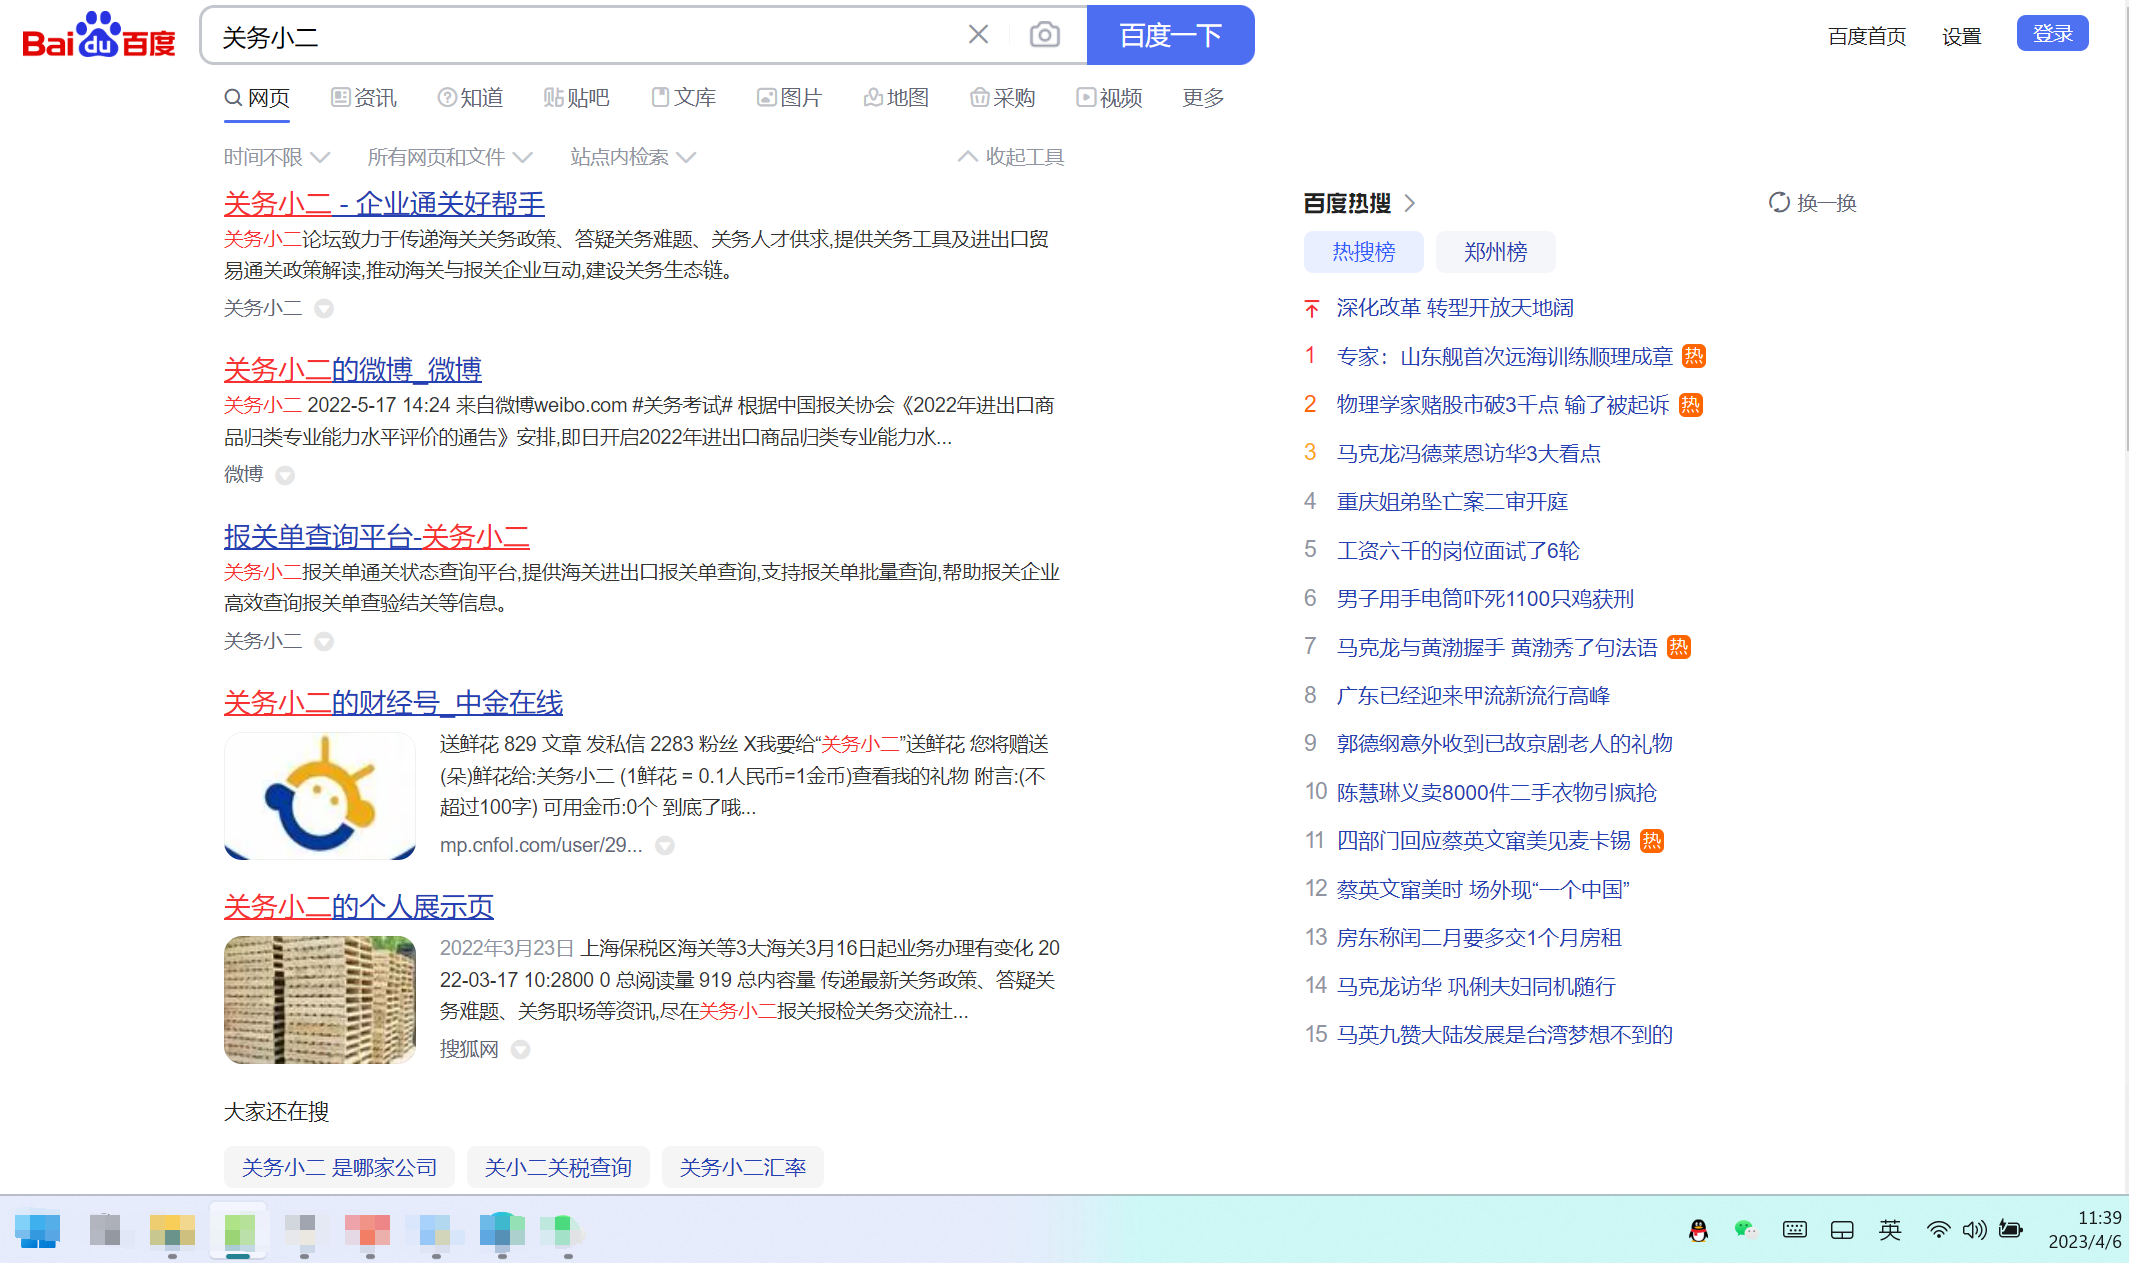
Task: Click the 百度一下 search button
Action: click(x=1170, y=35)
